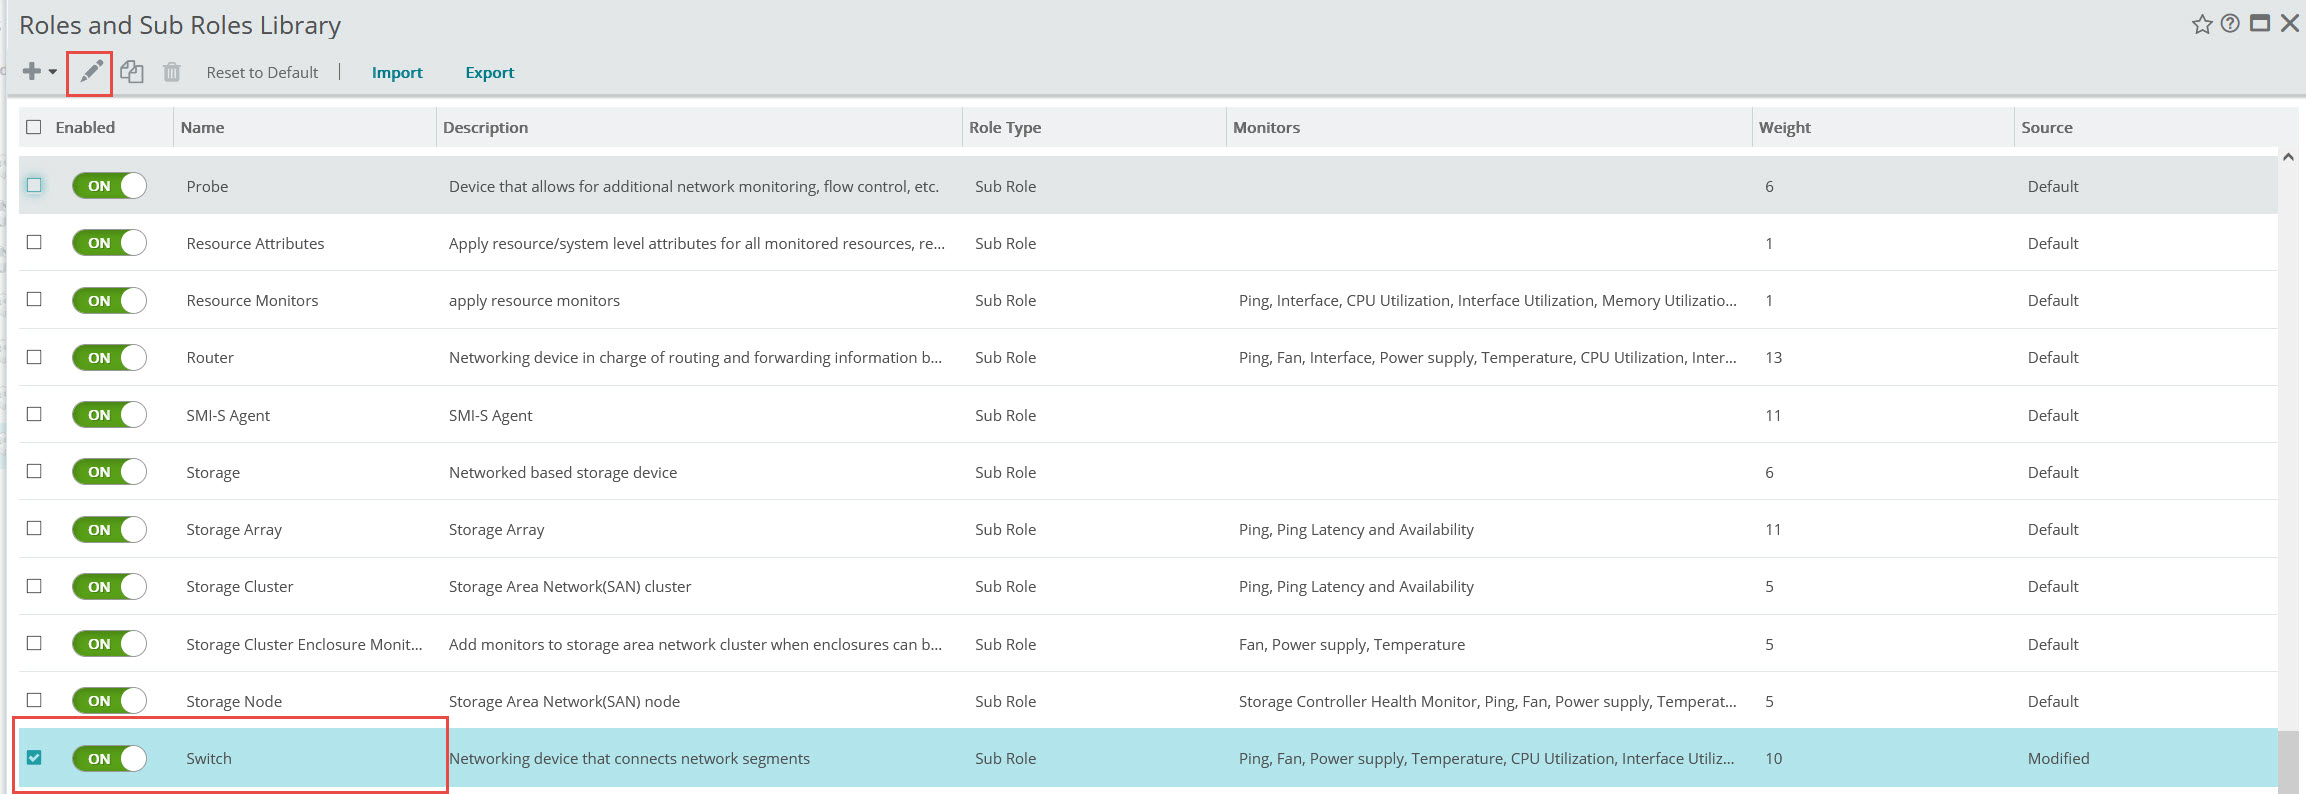The height and width of the screenshot is (794, 2306).
Task: Close the Roles library panel
Action: click(2290, 23)
